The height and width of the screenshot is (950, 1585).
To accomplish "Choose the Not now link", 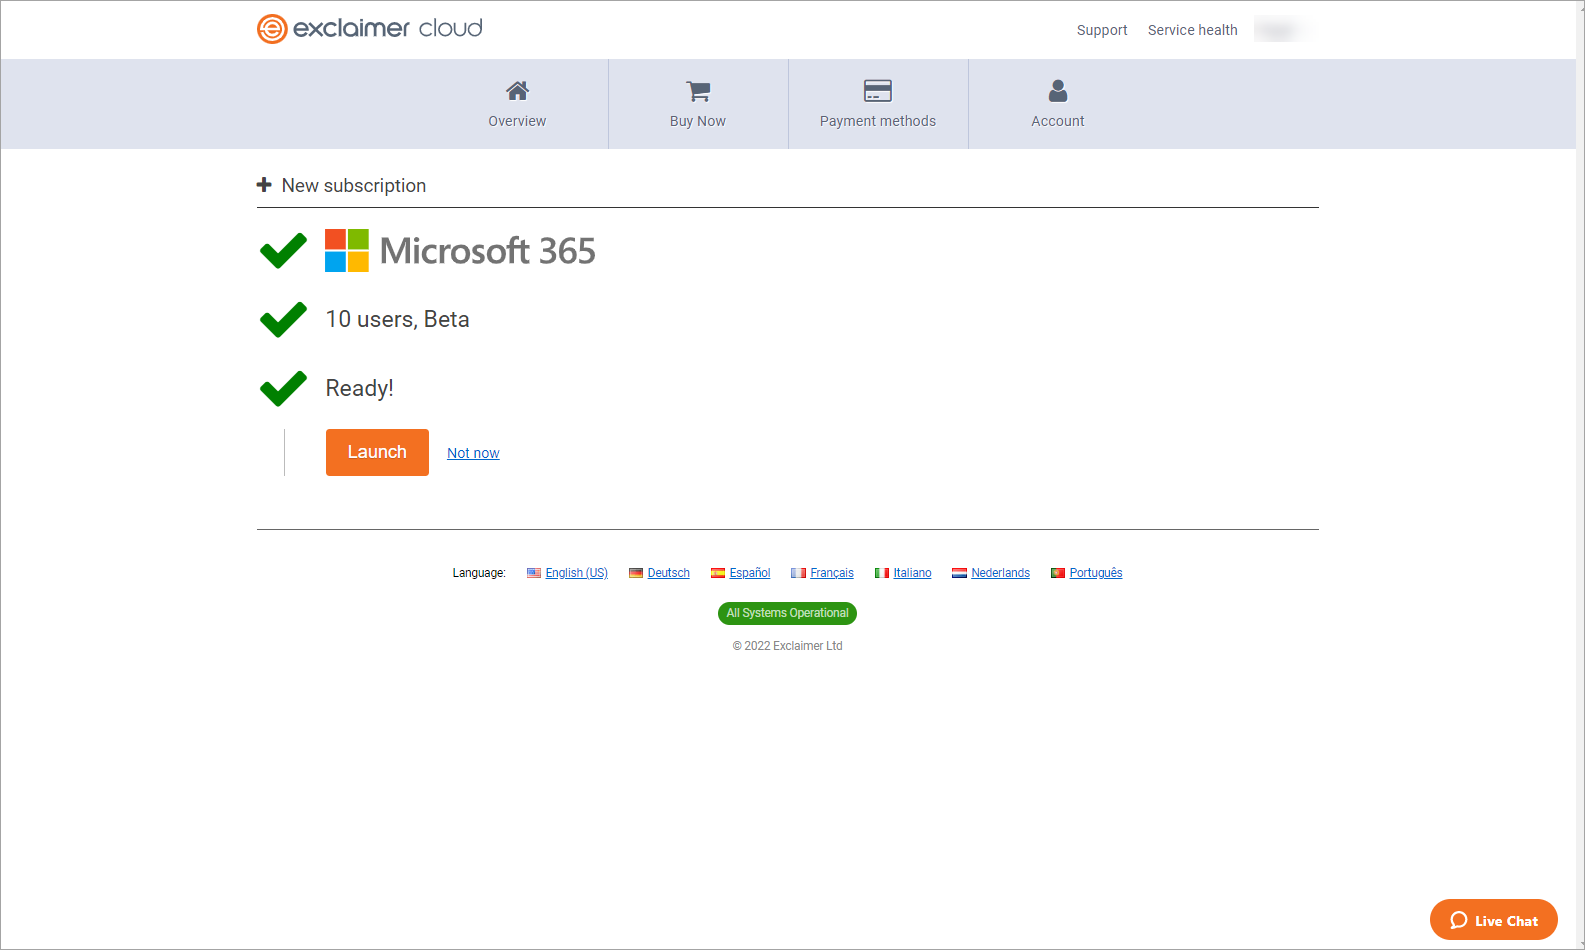I will point(473,453).
